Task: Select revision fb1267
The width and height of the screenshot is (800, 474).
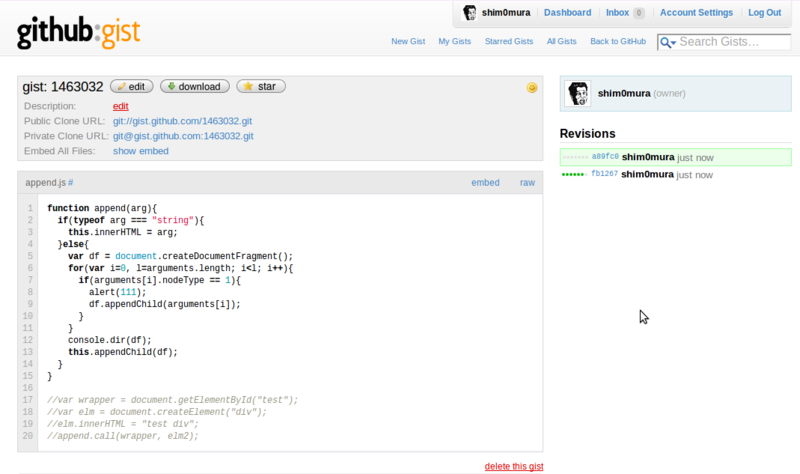Action: 604,174
